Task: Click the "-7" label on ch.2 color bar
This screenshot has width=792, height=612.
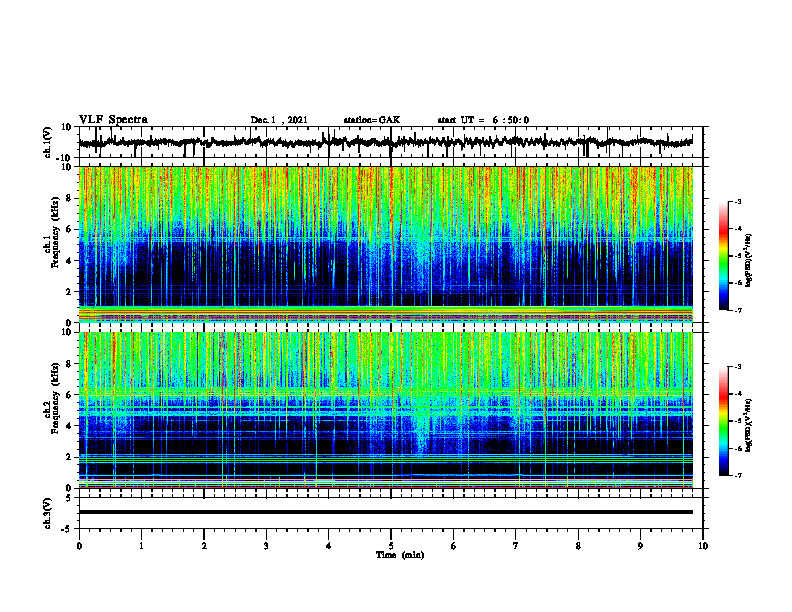Action: 738,476
